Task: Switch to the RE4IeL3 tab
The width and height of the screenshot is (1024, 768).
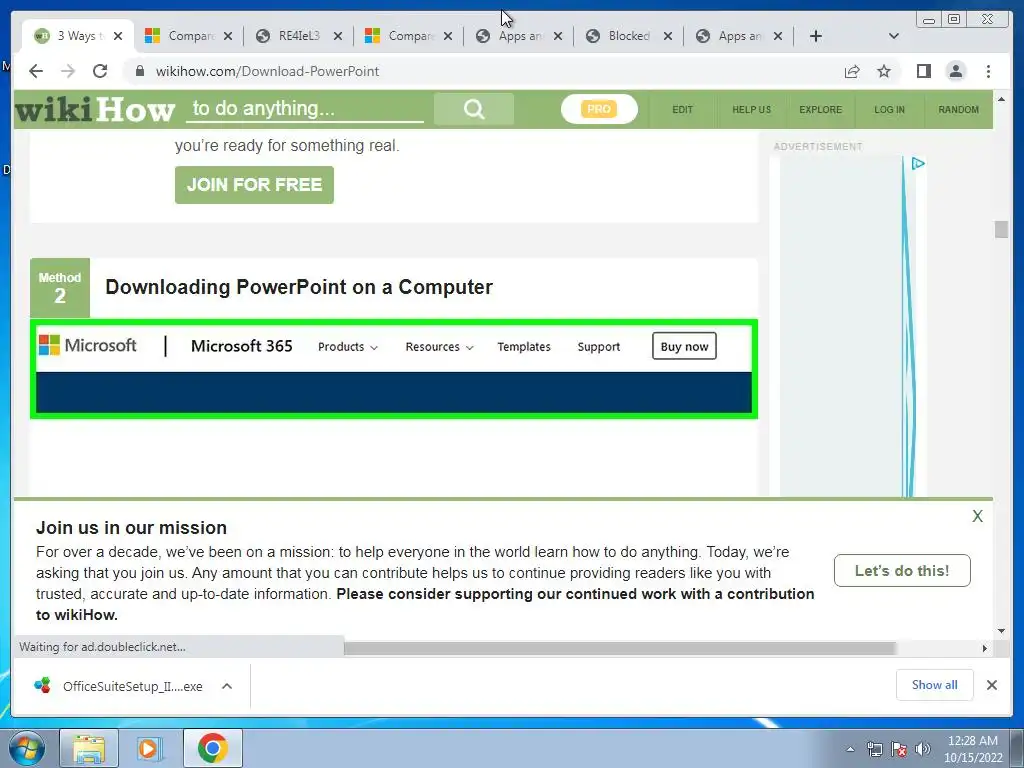Action: click(298, 36)
